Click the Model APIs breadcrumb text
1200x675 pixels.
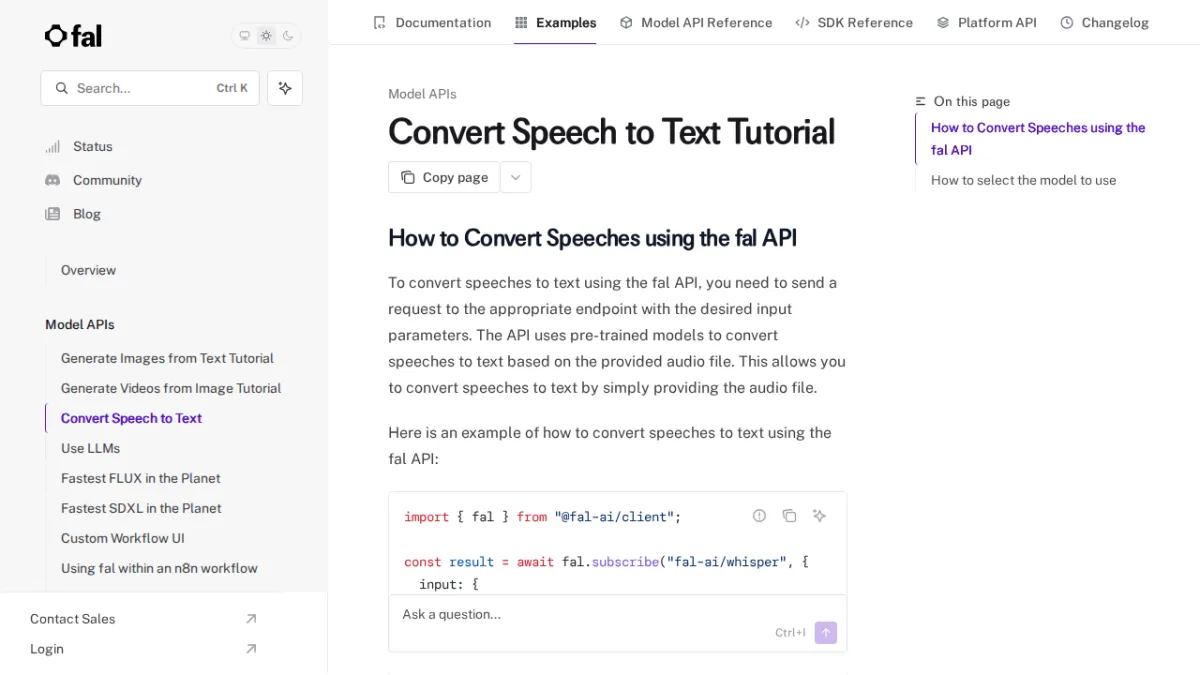(422, 94)
